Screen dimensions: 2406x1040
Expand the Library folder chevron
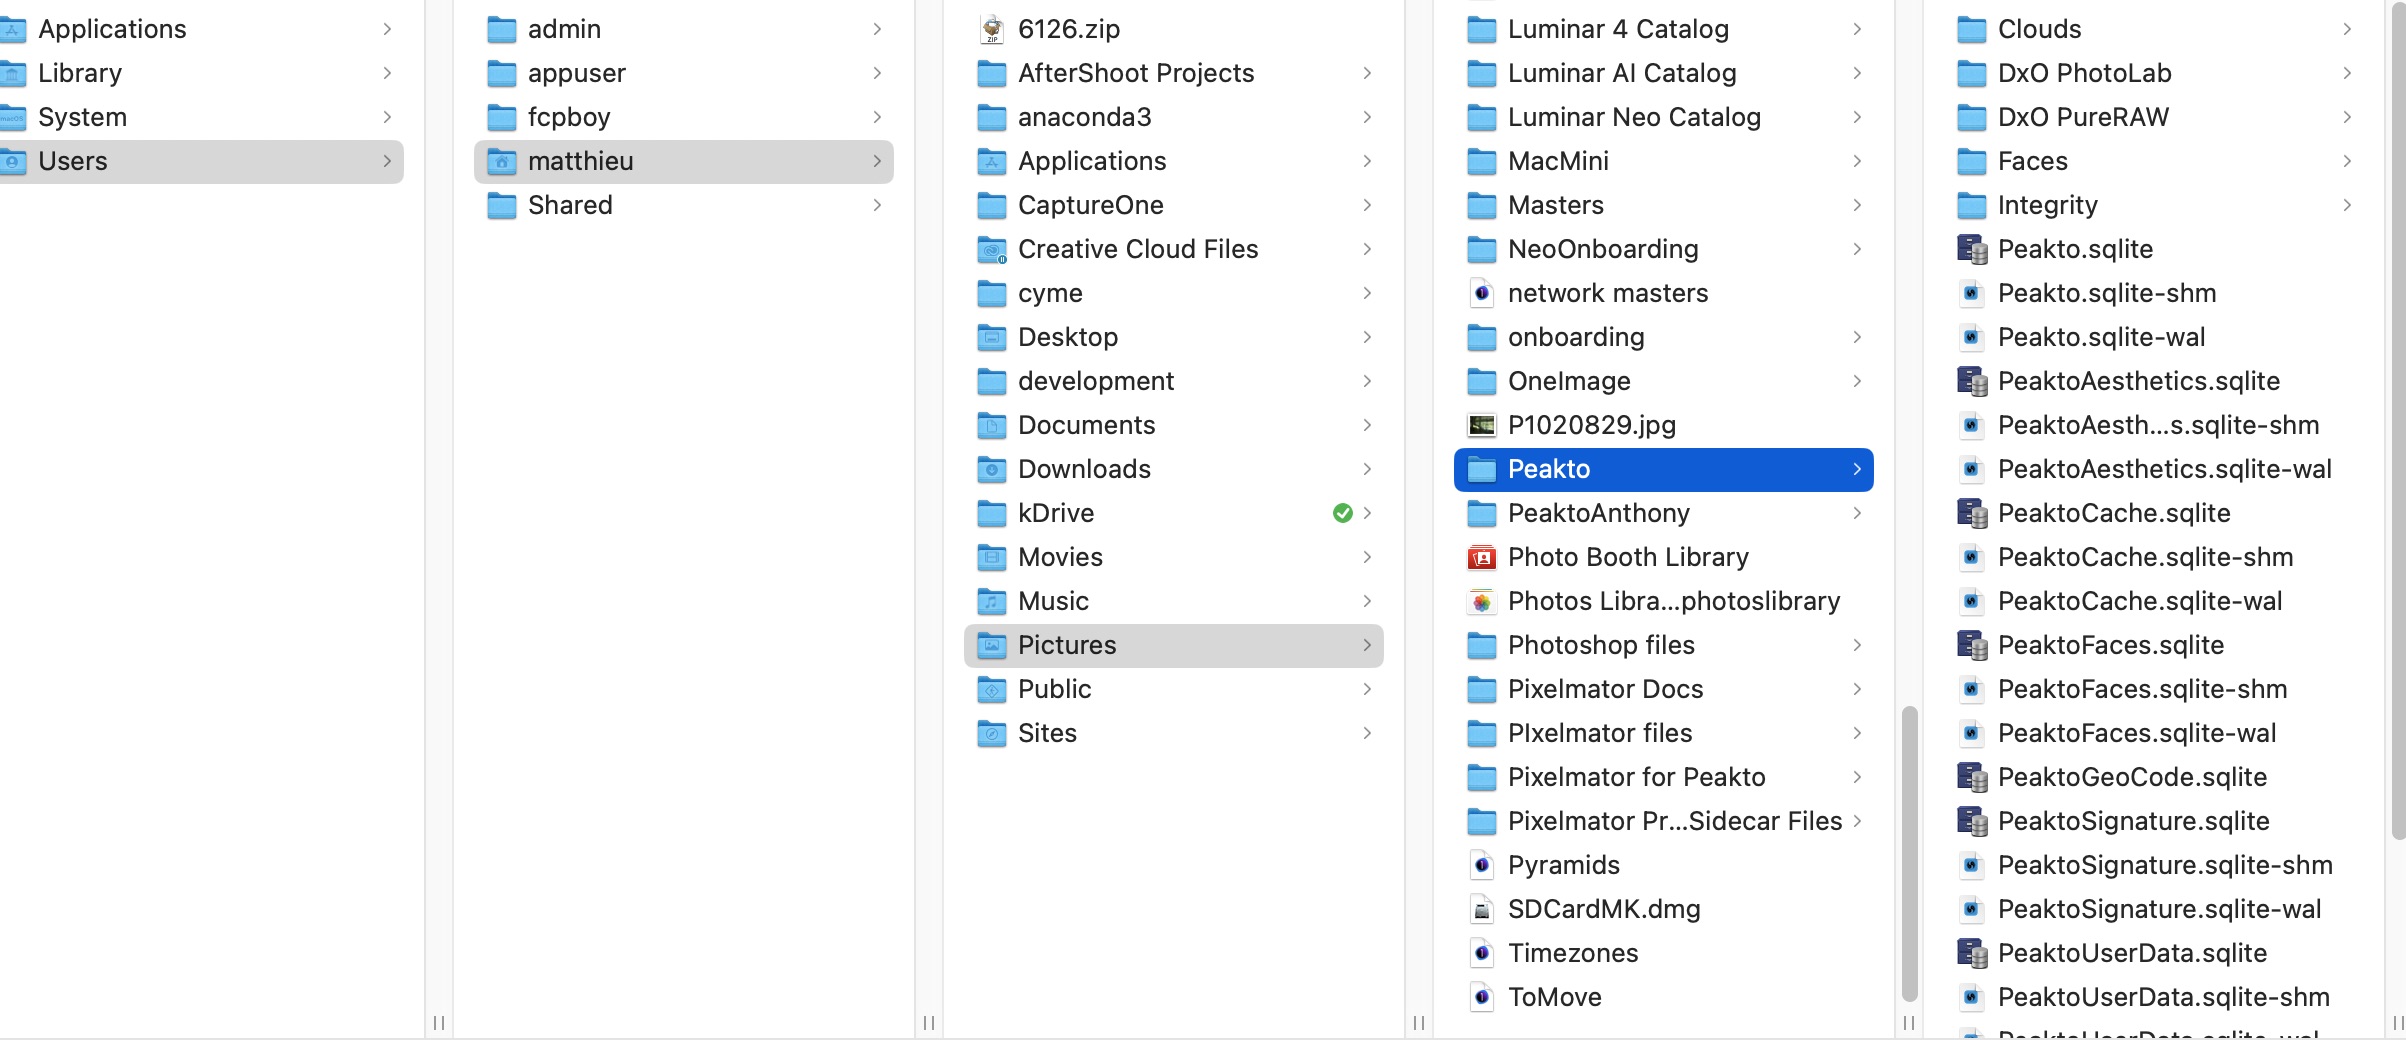pos(387,73)
